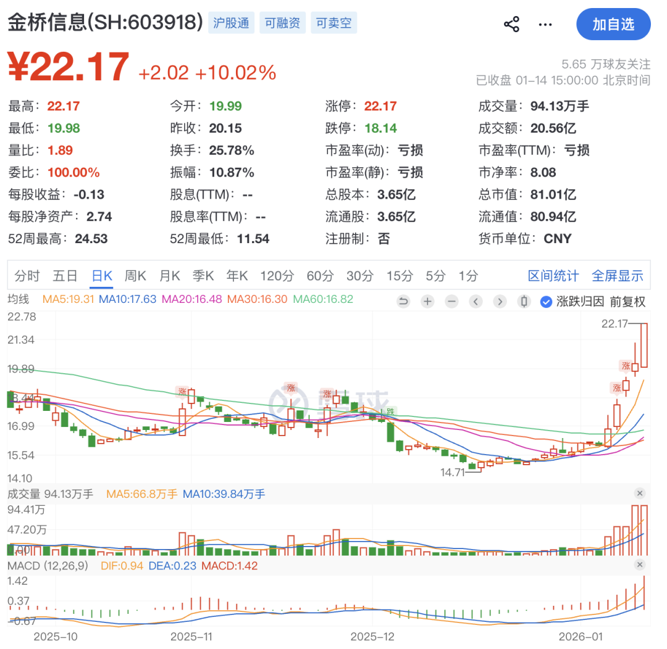Select the 周K weekly chart tab
Image resolution: width=667 pixels, height=649 pixels.
tap(135, 275)
